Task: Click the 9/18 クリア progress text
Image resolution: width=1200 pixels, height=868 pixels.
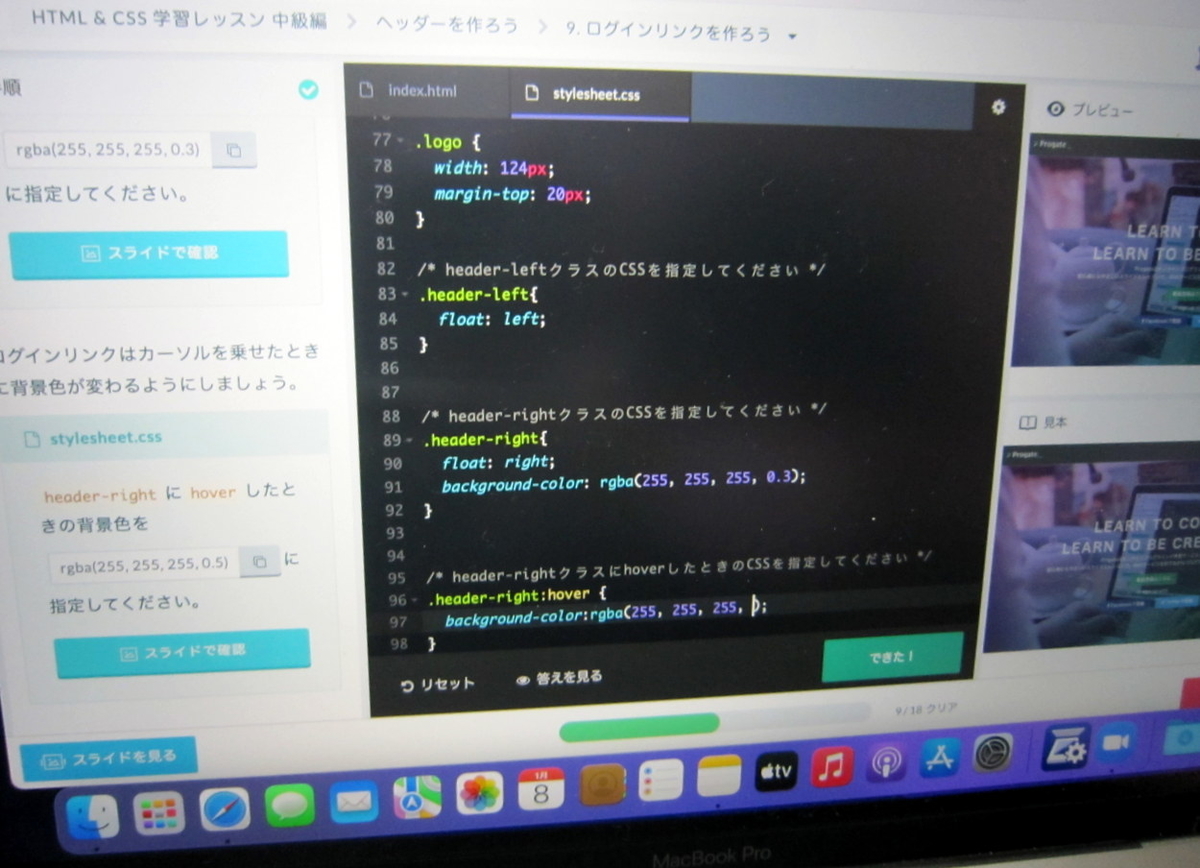Action: pos(925,708)
